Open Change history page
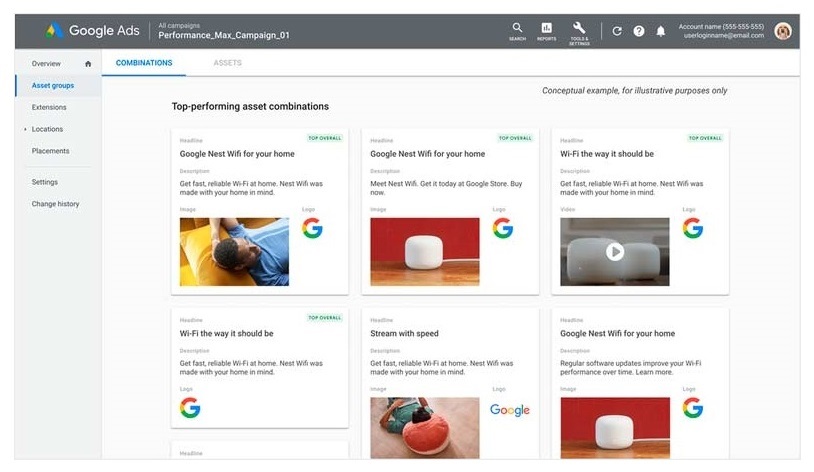This screenshot has height=472, width=814. tap(55, 204)
